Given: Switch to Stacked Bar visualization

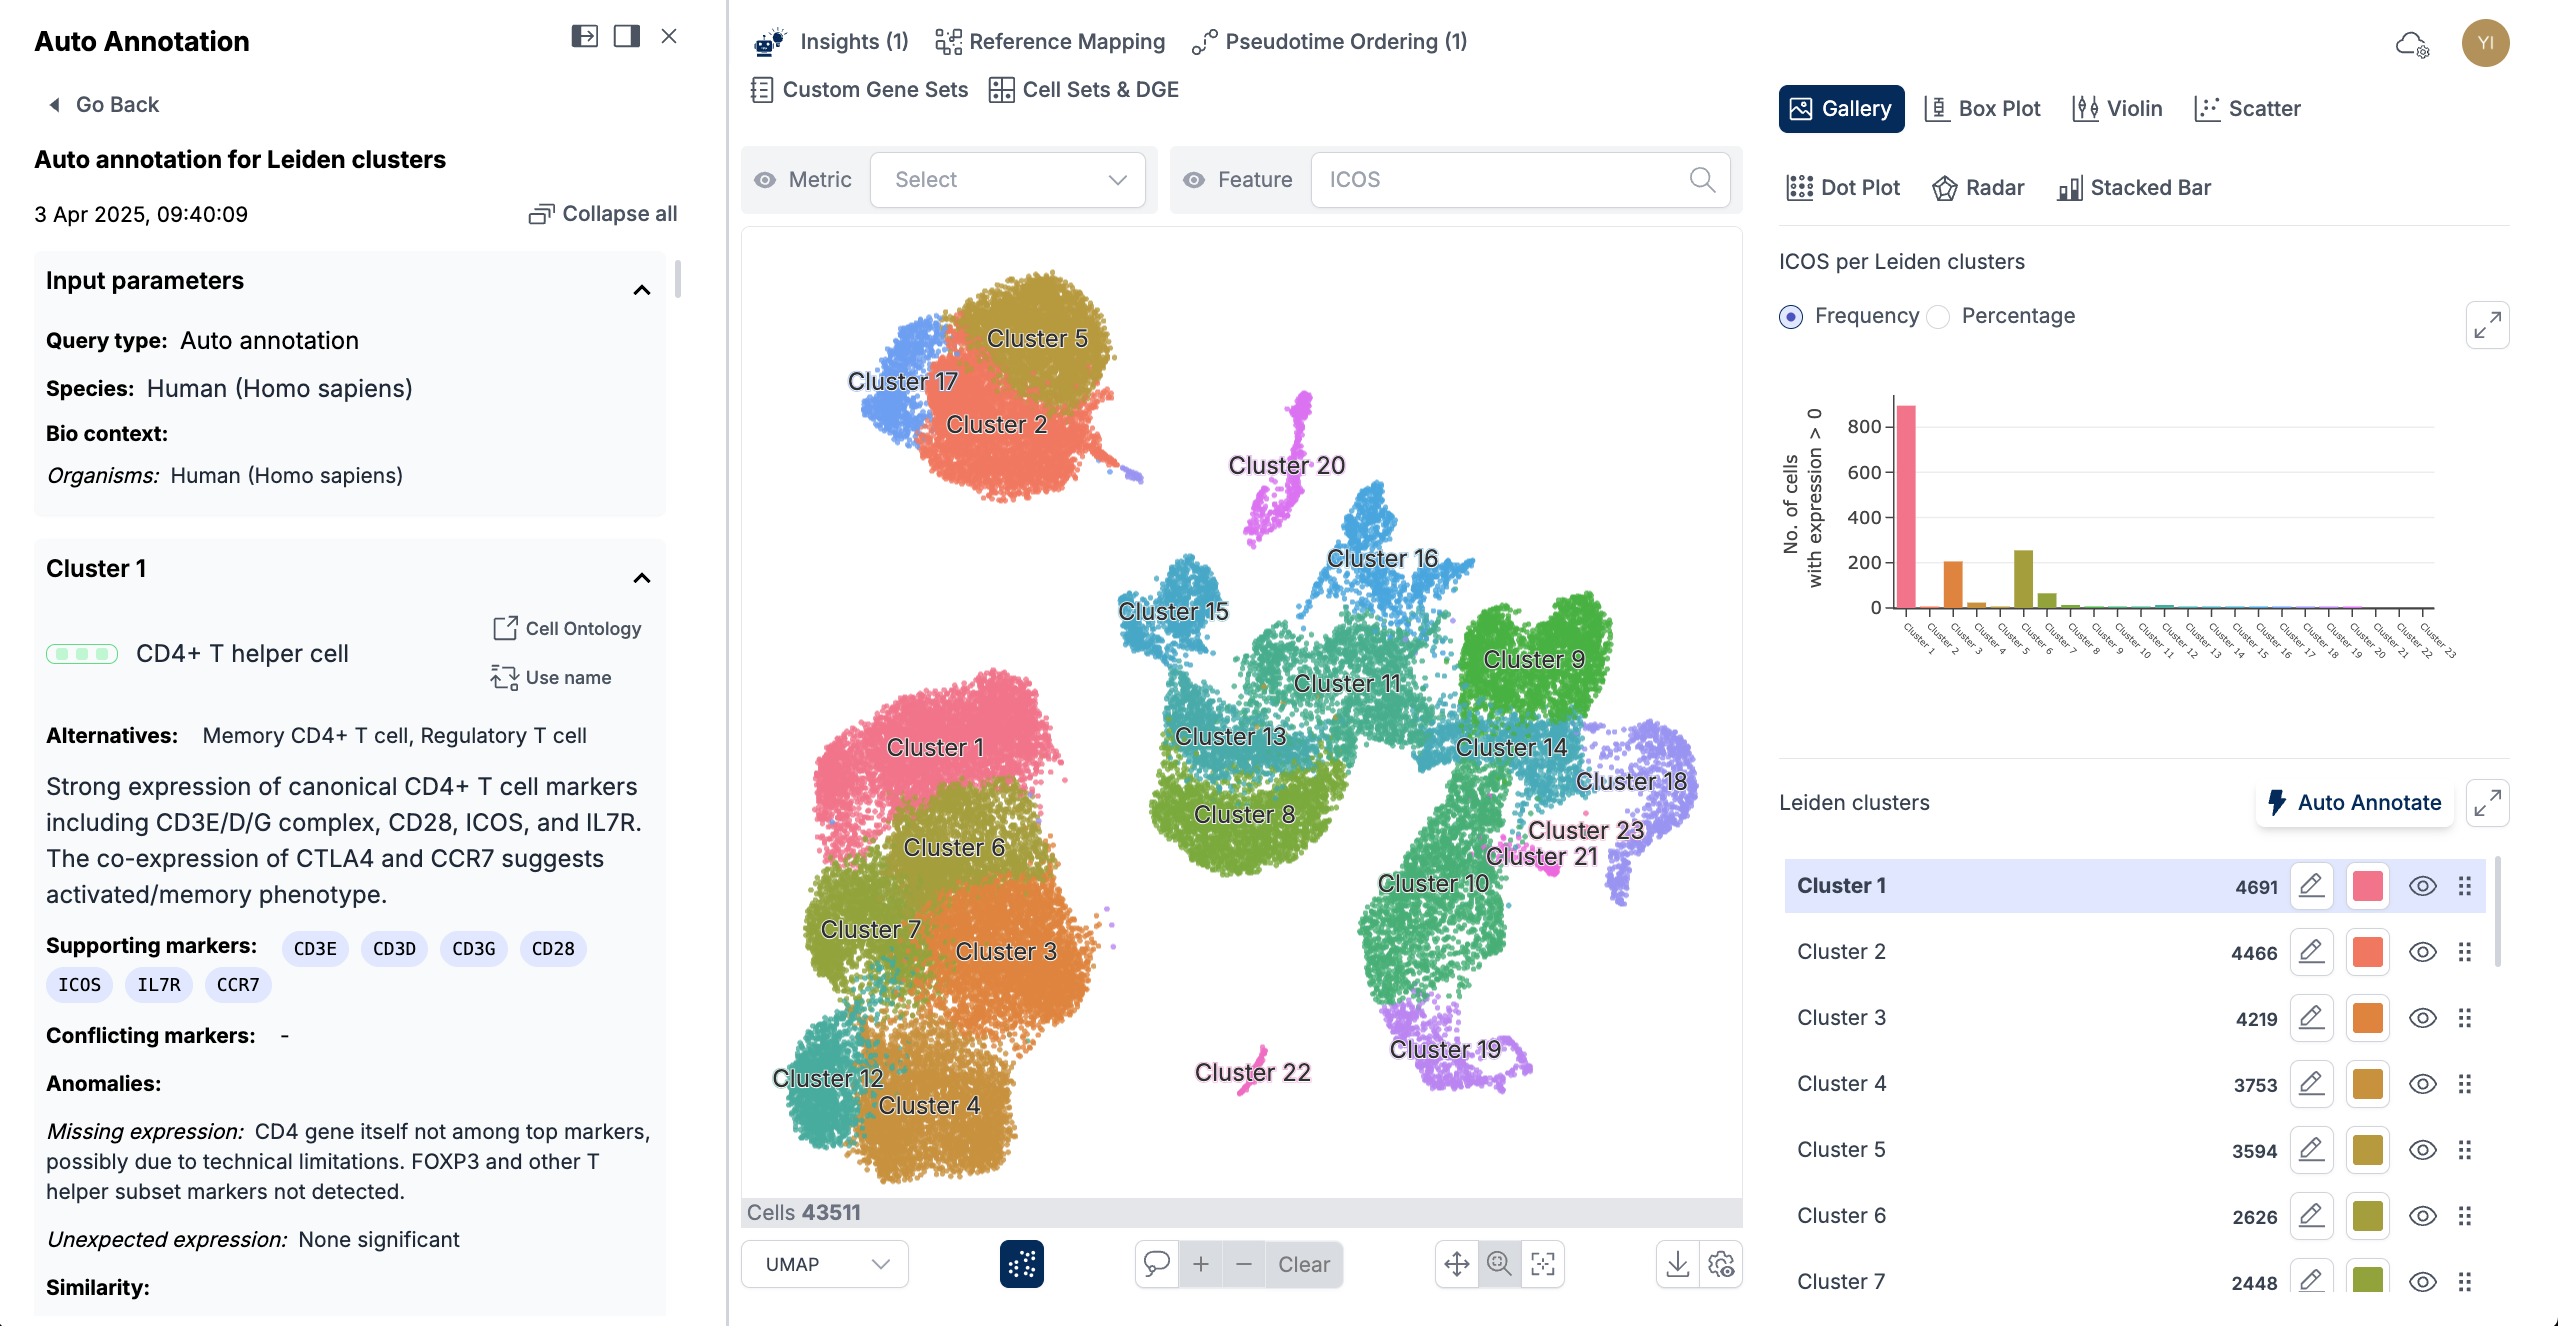Looking at the screenshot, I should (x=2135, y=187).
